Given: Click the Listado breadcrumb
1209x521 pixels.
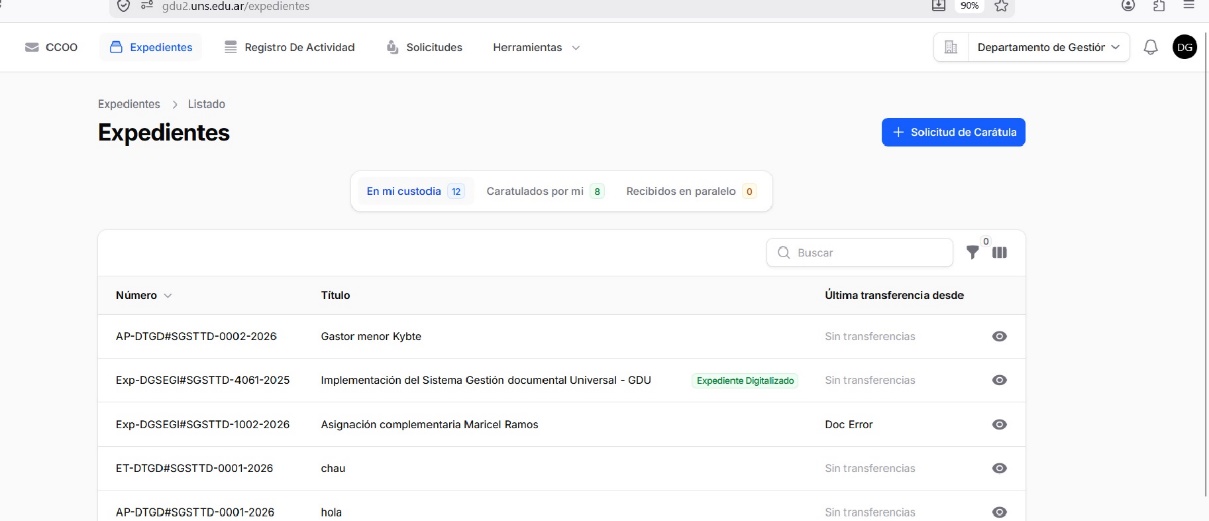Looking at the screenshot, I should point(206,104).
